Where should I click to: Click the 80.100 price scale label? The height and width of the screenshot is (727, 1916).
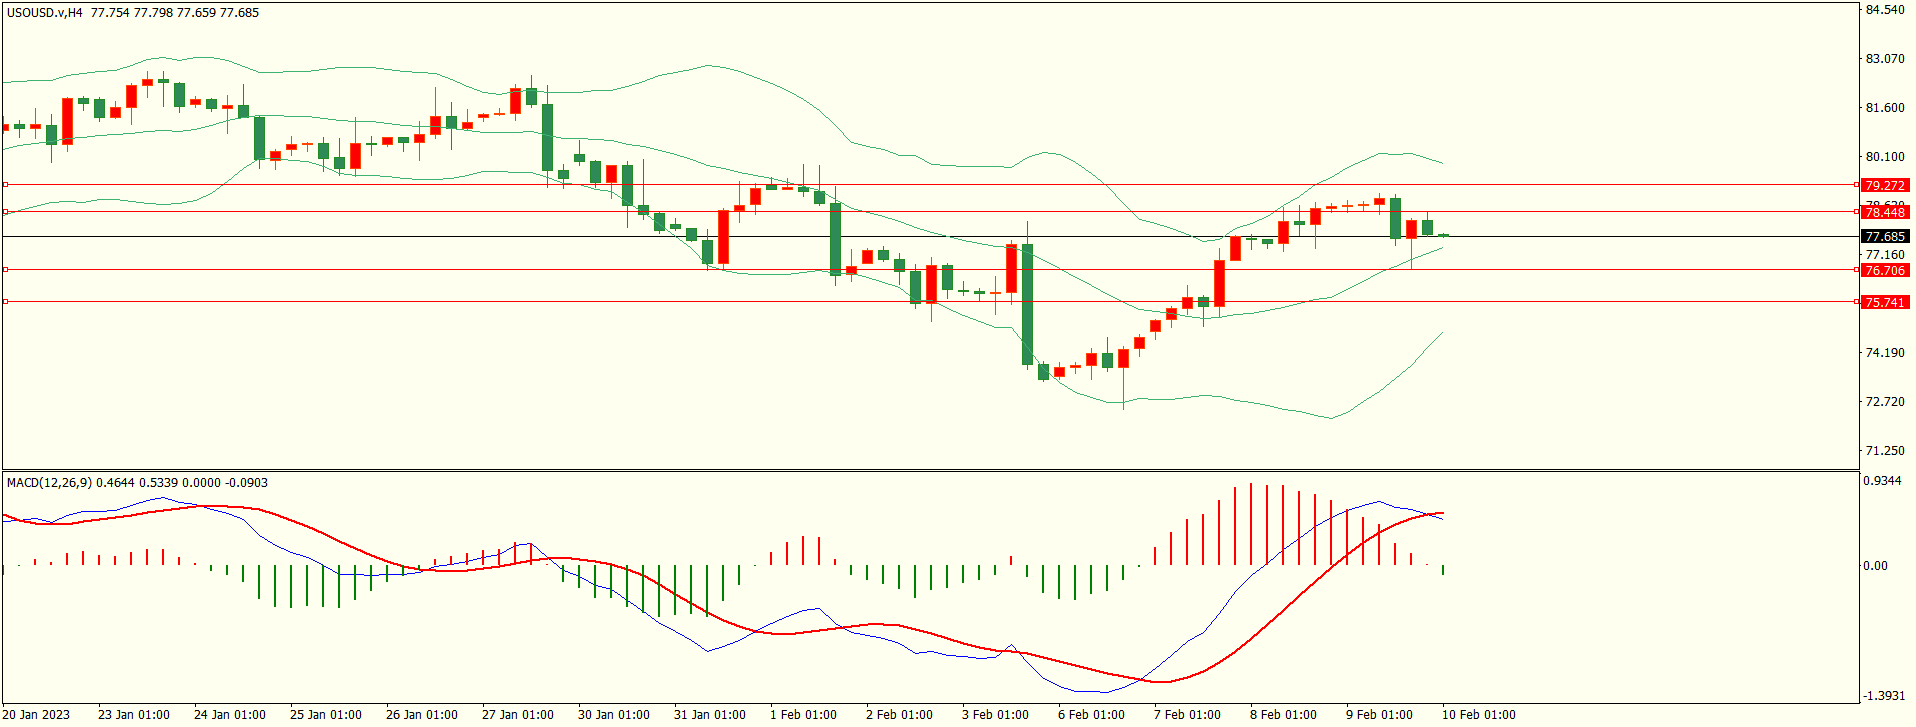pos(1885,157)
